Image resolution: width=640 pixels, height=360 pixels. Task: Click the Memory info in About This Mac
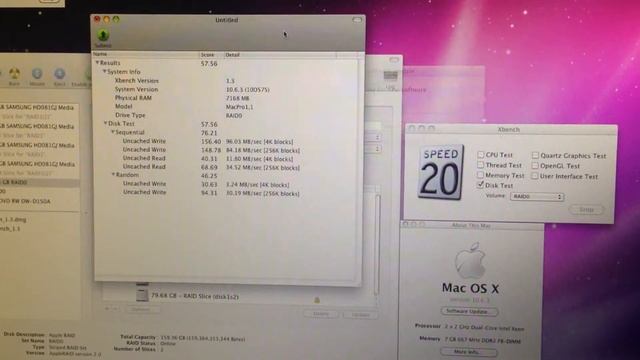[483, 340]
